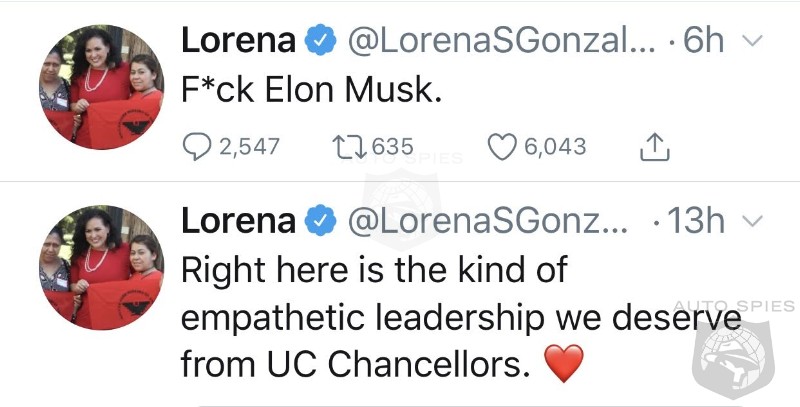Click the verified badge on second tweet
This screenshot has width=800, height=407.
[x=320, y=221]
